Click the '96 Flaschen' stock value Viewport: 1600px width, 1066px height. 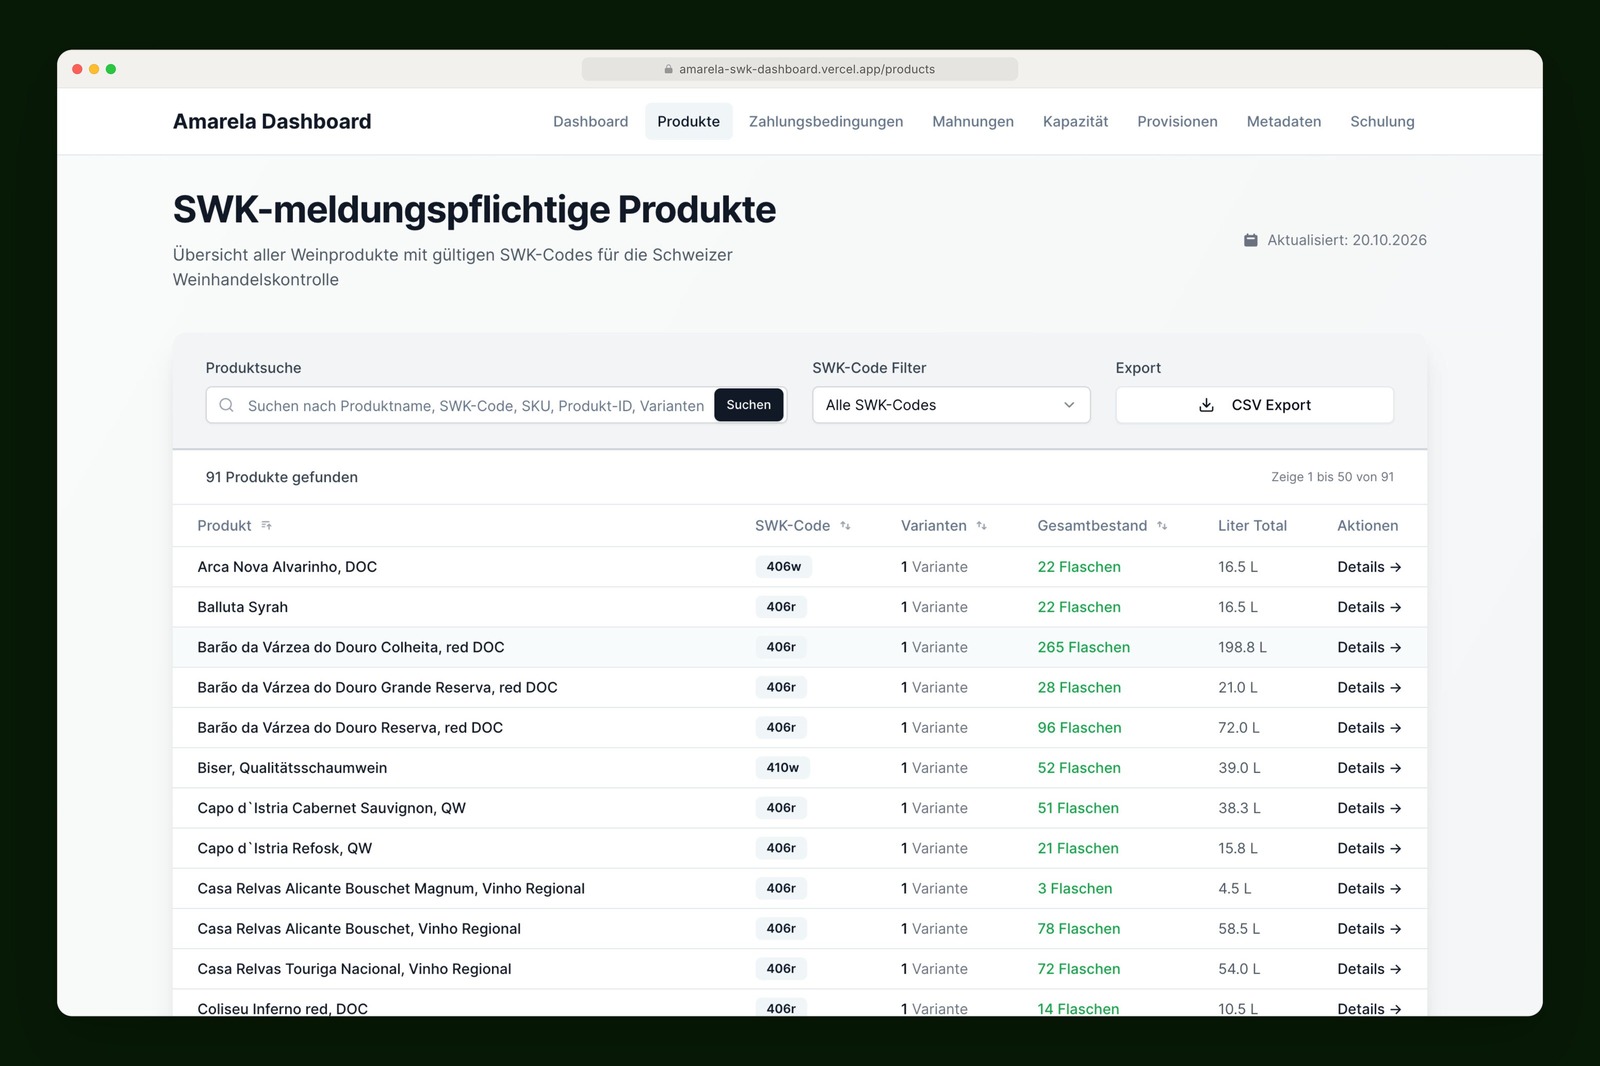(x=1080, y=728)
